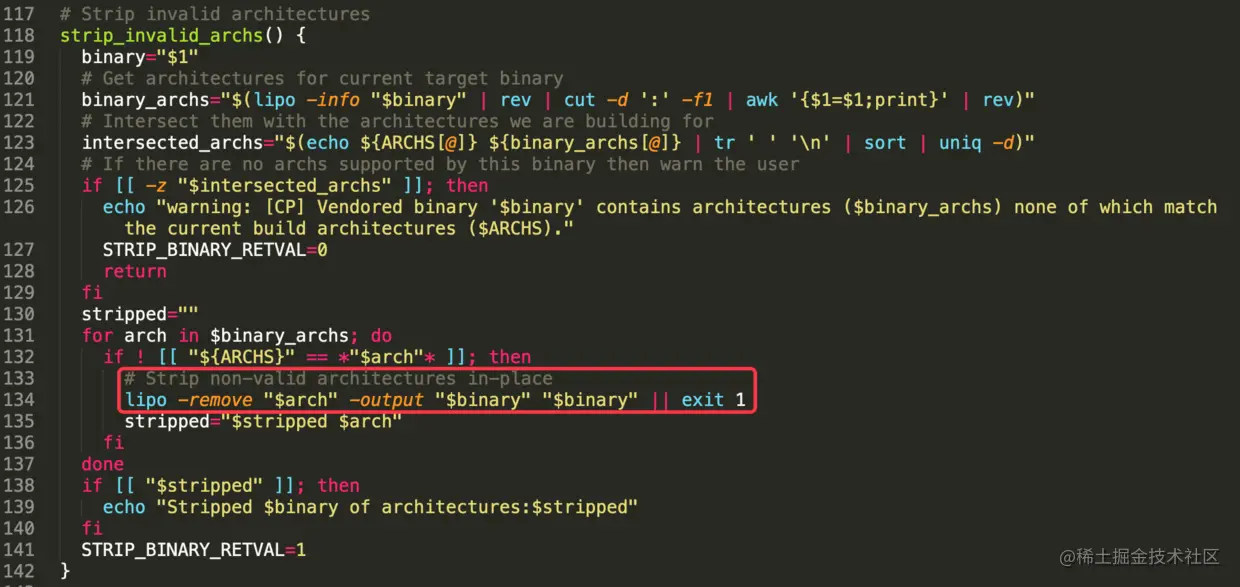The height and width of the screenshot is (587, 1240).
Task: Click line number 126 in the gutter
Action: pyautogui.click(x=18, y=207)
